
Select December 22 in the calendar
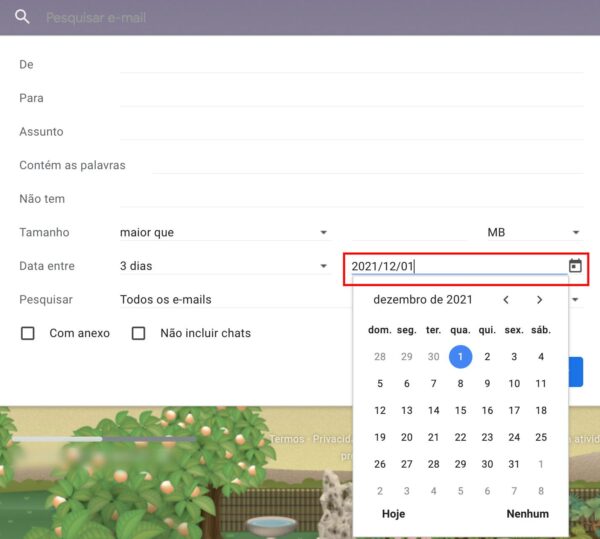[460, 437]
